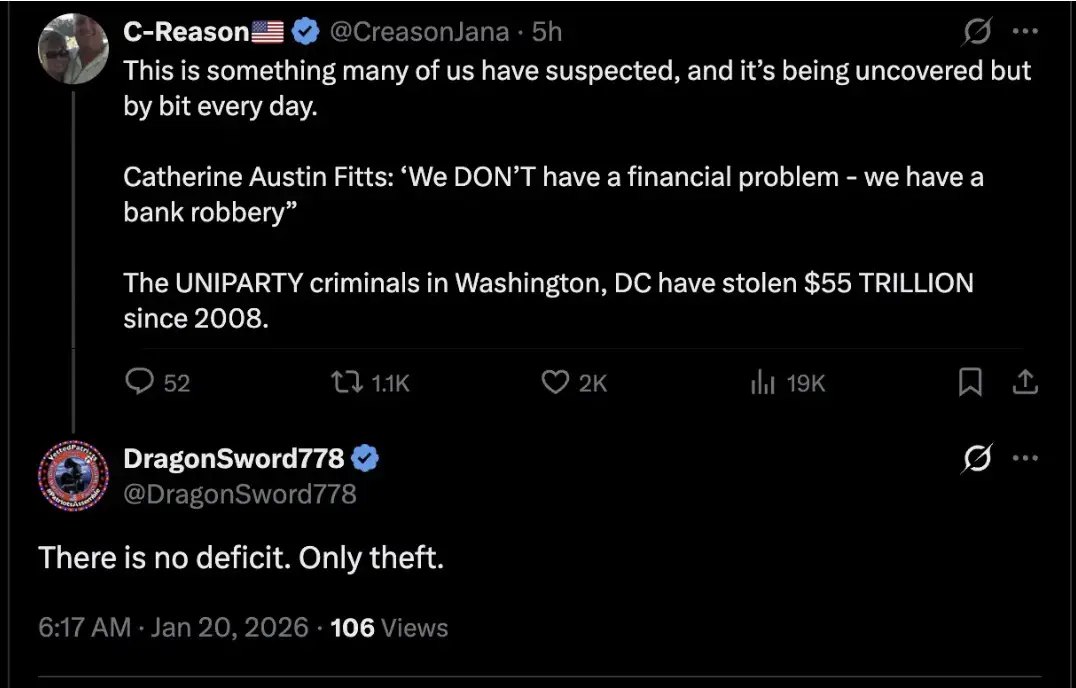
Task: Repost C-Reason's post
Action: [347, 382]
